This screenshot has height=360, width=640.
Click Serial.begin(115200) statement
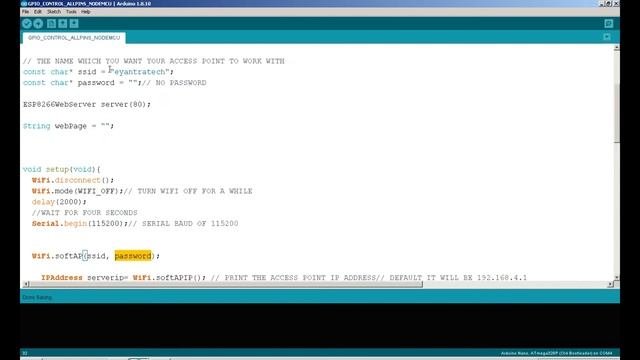click(80, 224)
